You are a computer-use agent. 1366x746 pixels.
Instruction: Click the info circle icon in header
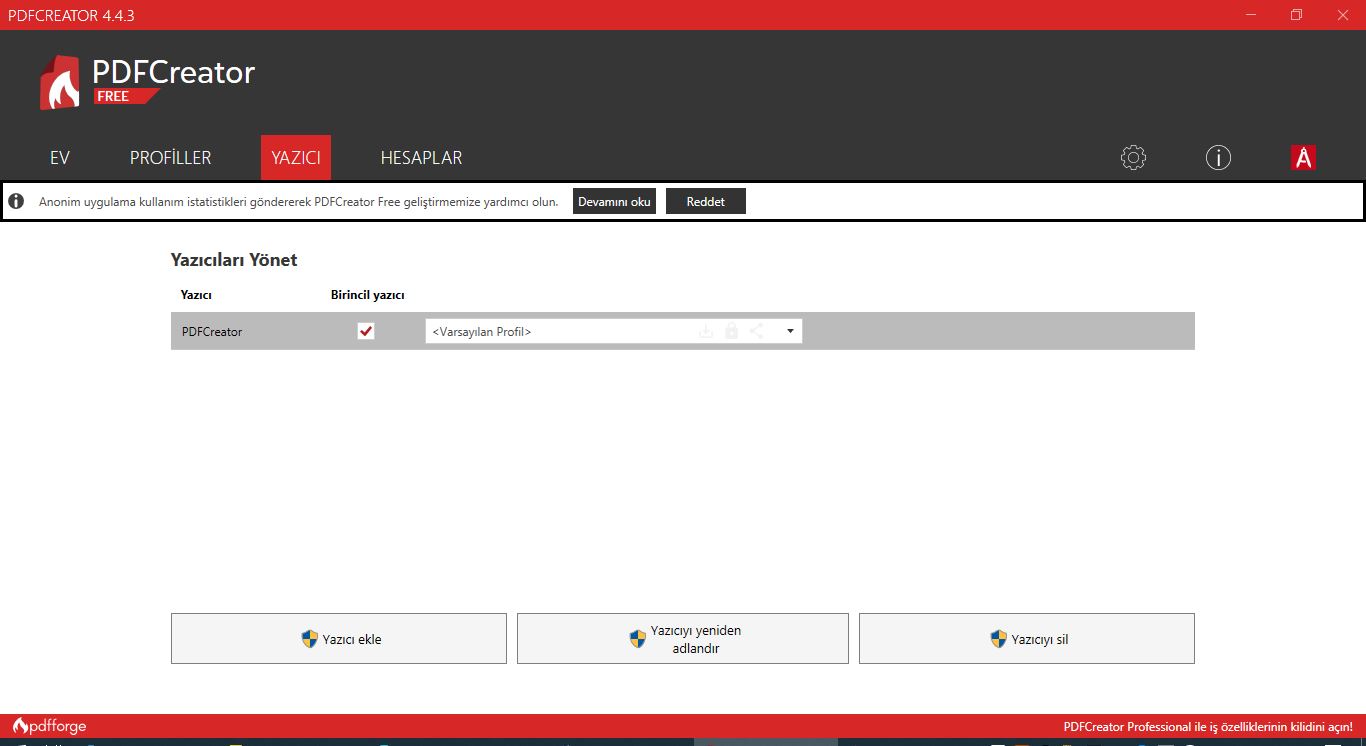[x=1218, y=157]
